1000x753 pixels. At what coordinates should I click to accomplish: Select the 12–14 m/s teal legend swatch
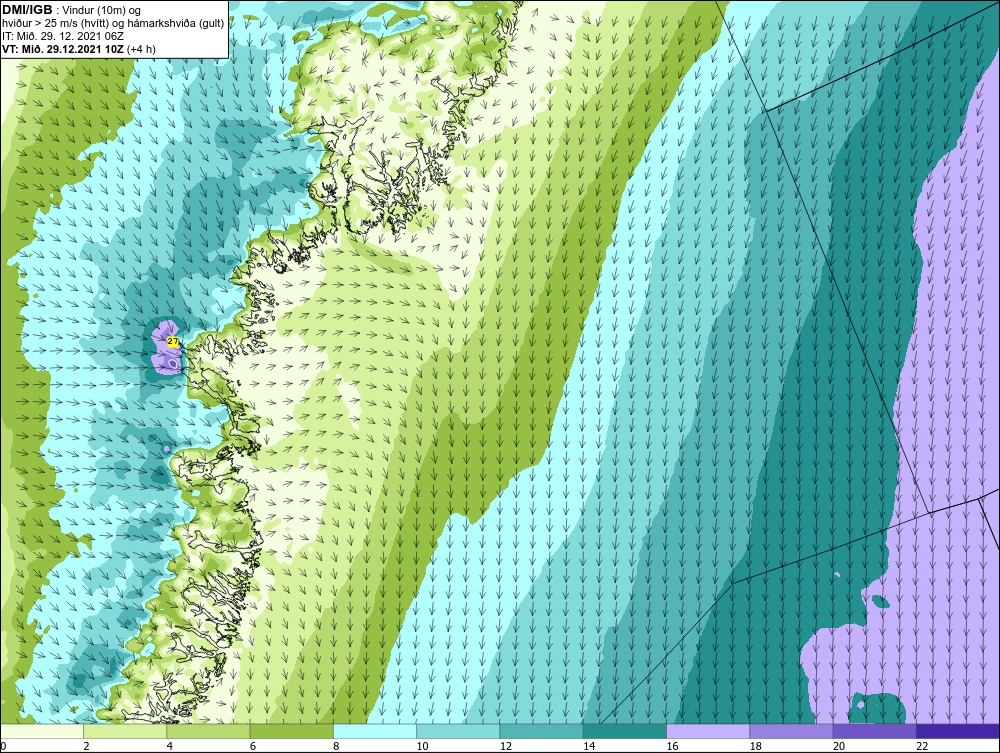coord(541,731)
